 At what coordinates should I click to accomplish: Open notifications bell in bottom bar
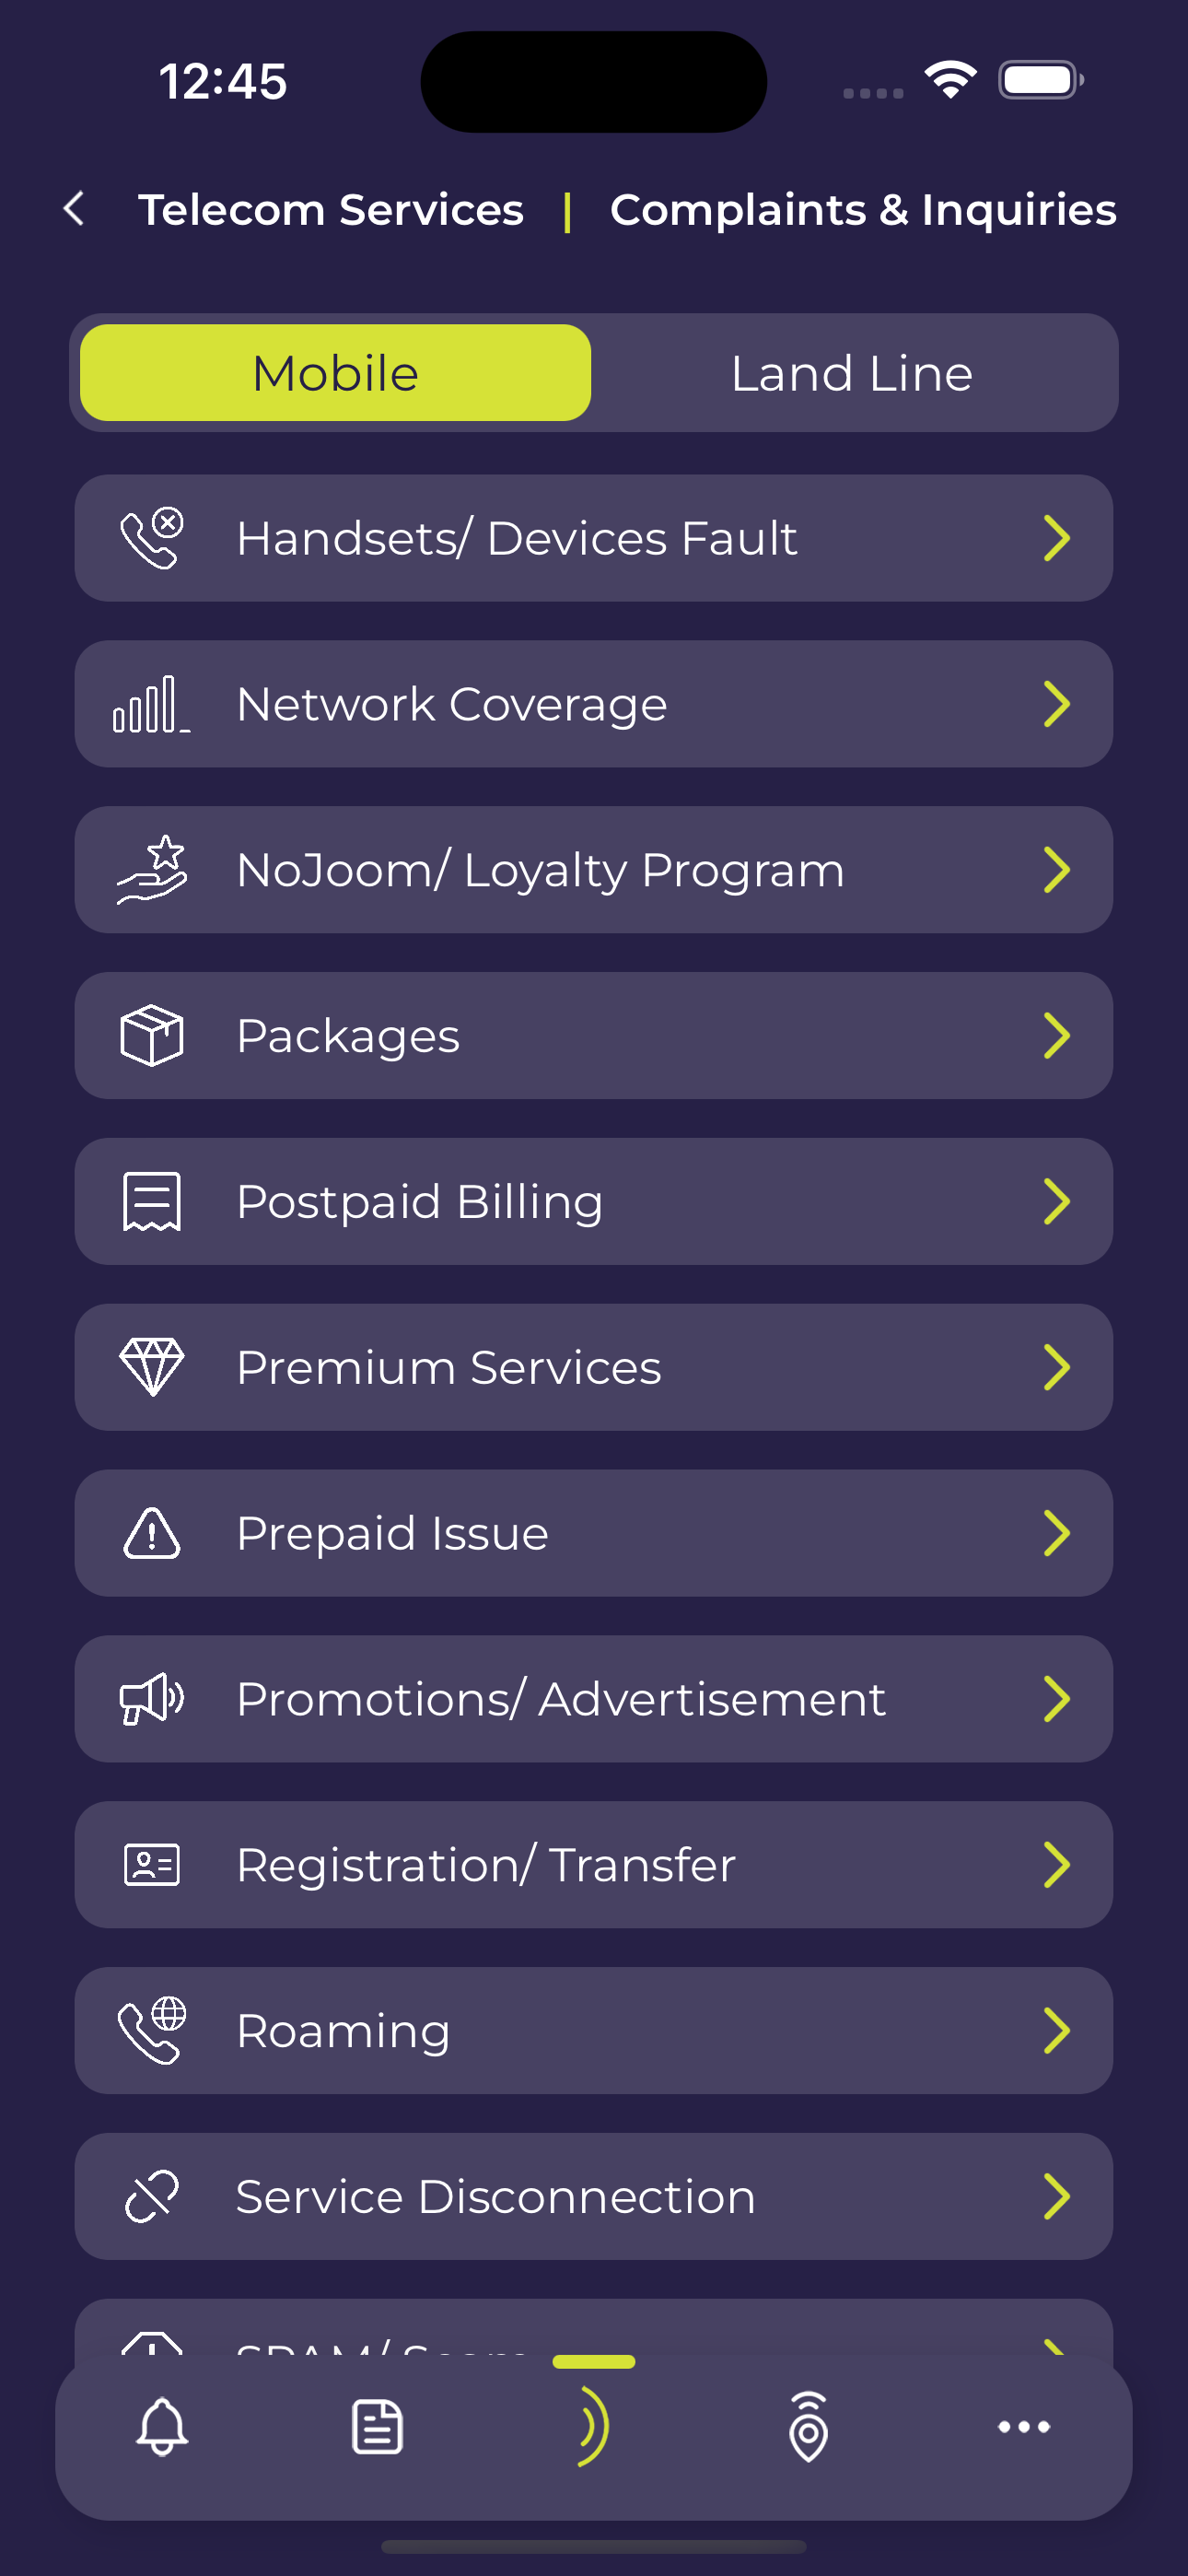162,2426
